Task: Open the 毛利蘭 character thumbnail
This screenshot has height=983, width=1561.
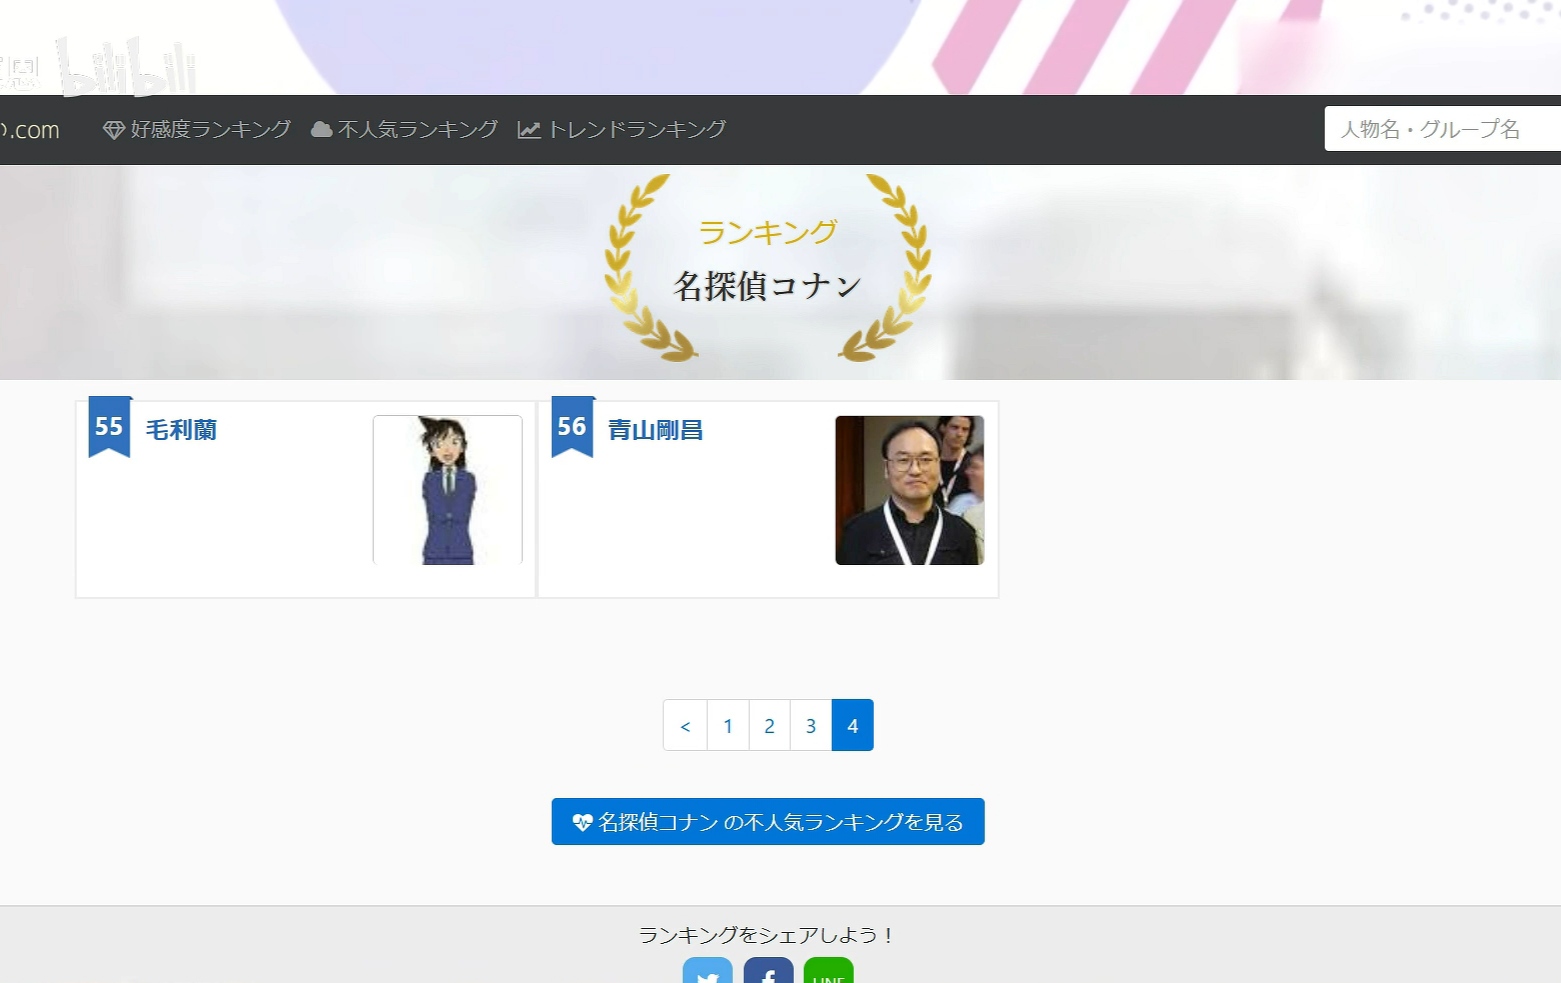Action: 448,490
